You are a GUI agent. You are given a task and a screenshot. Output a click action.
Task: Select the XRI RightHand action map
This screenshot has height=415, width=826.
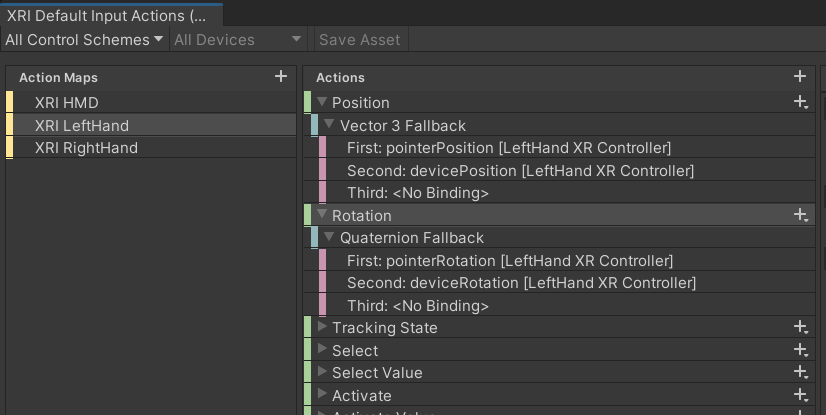86,148
